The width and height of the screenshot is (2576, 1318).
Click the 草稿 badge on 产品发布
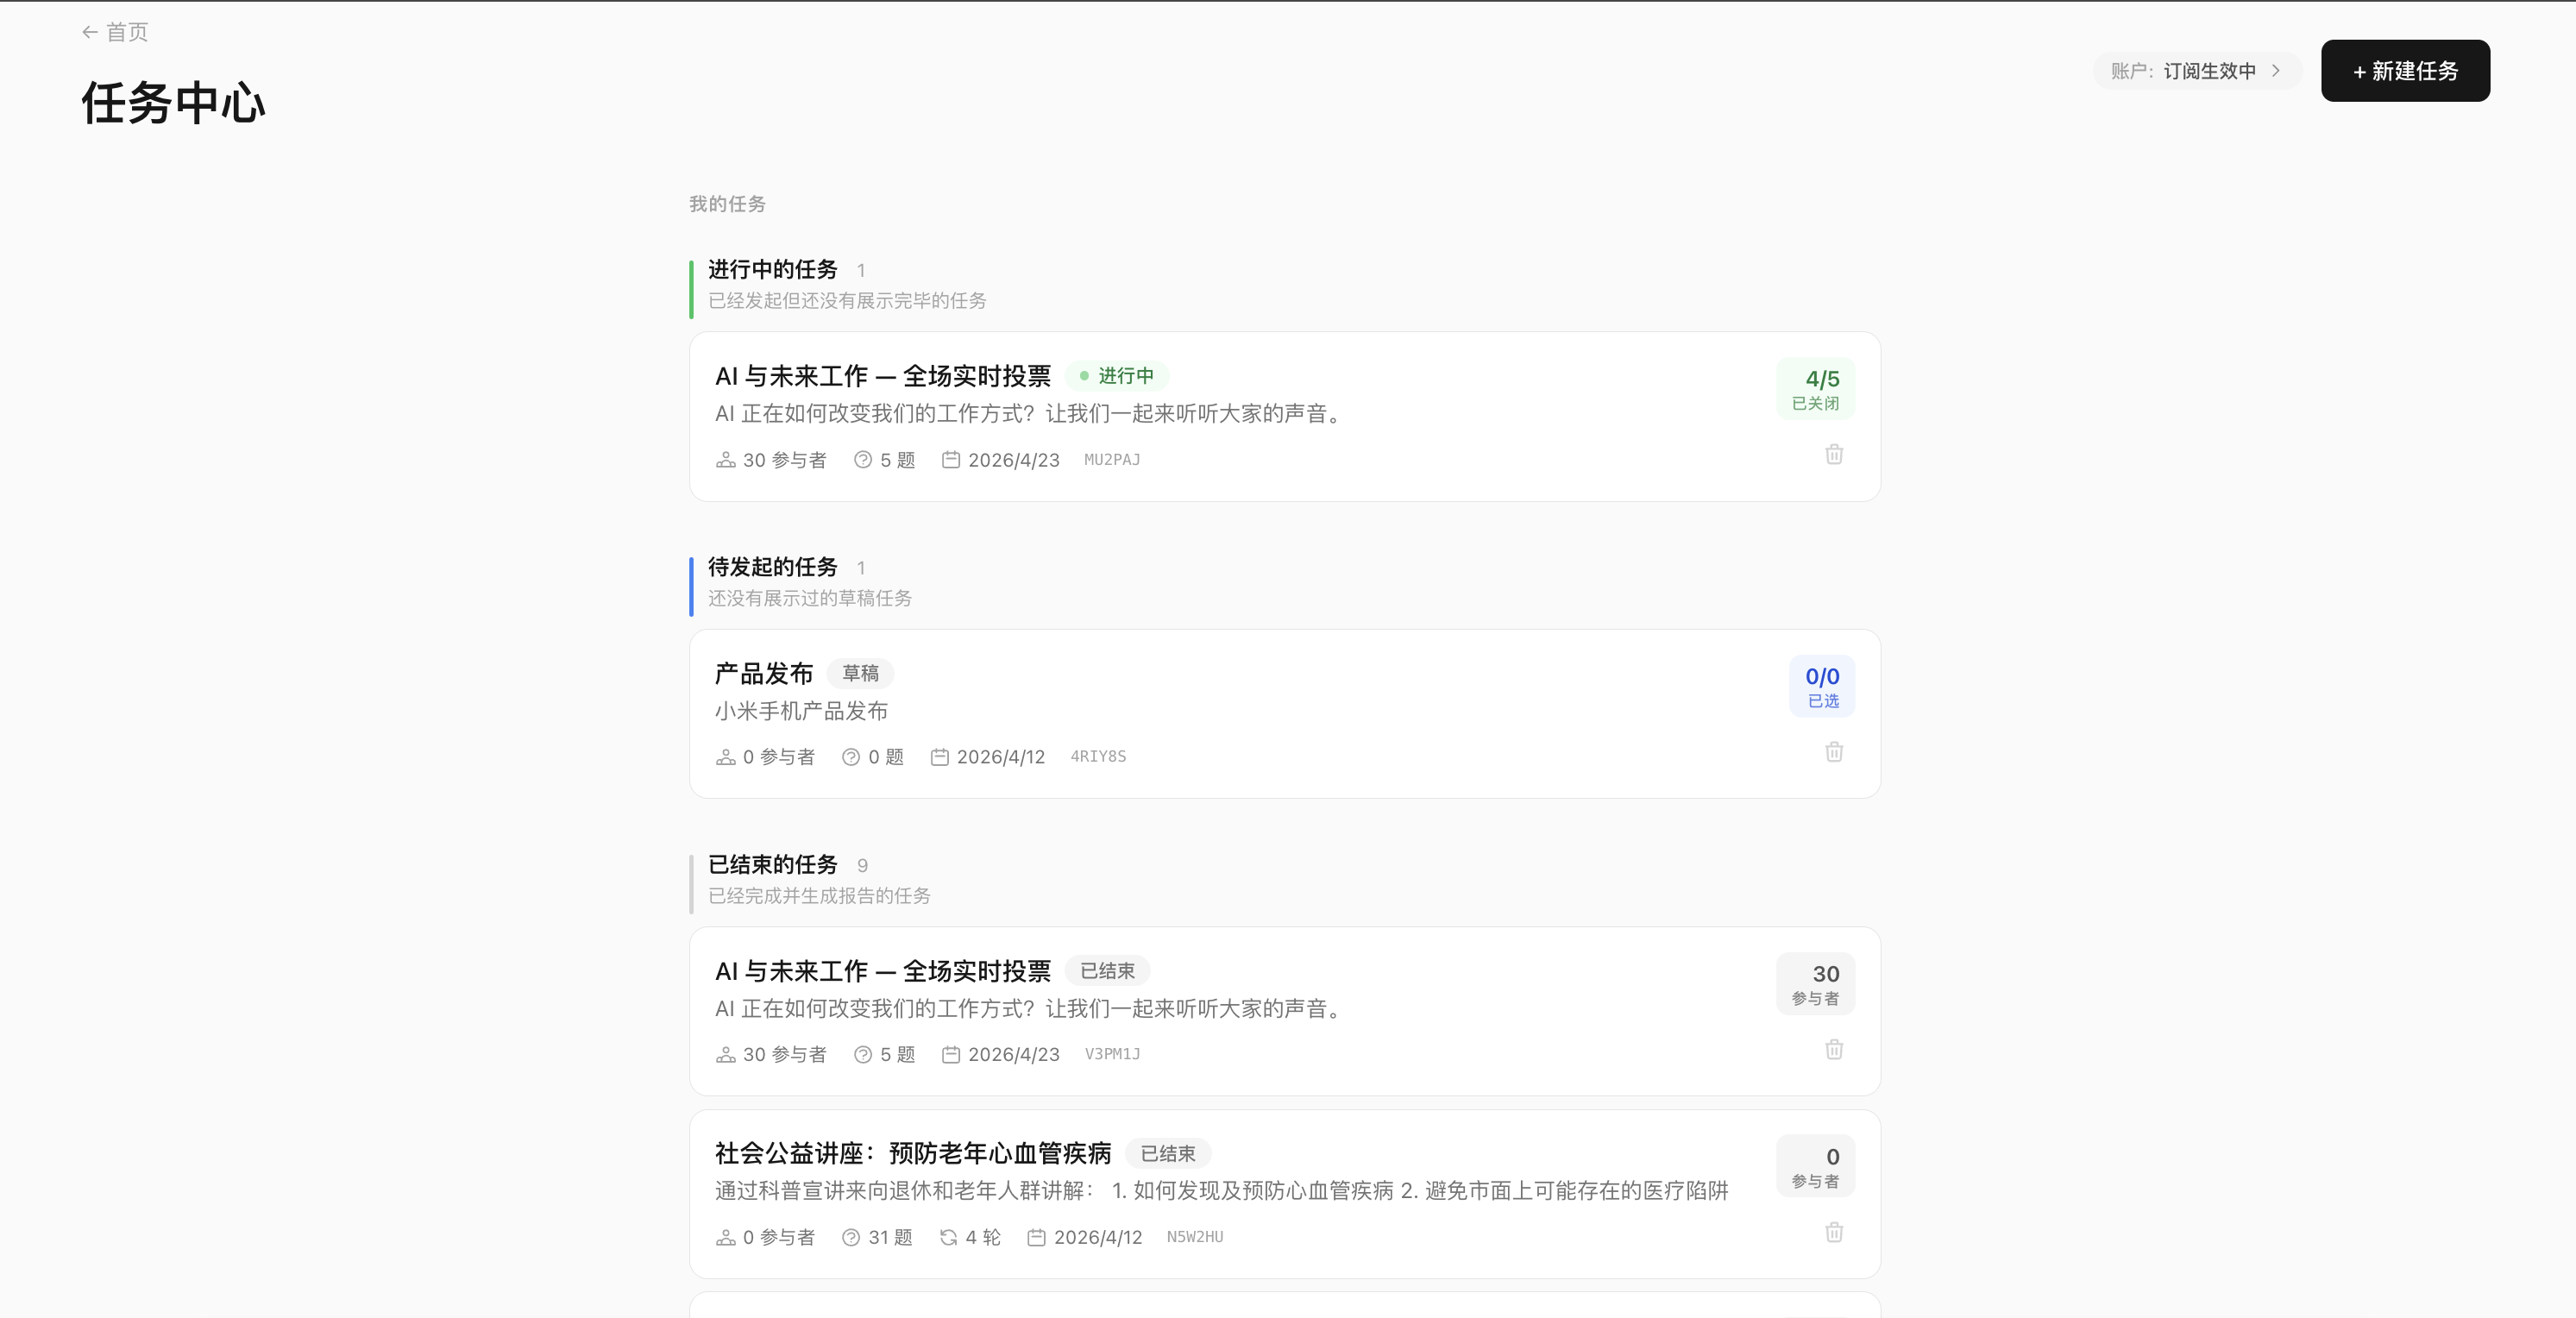(x=860, y=674)
